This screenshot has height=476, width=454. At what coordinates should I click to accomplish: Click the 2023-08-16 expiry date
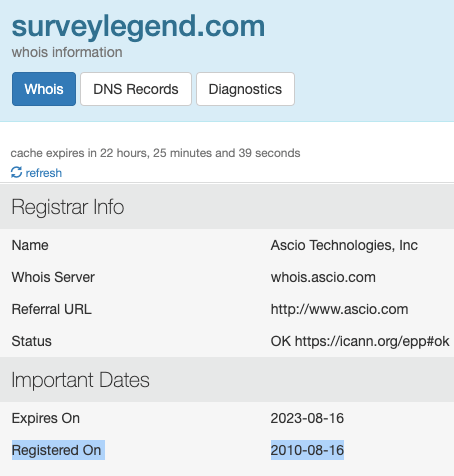[307, 418]
